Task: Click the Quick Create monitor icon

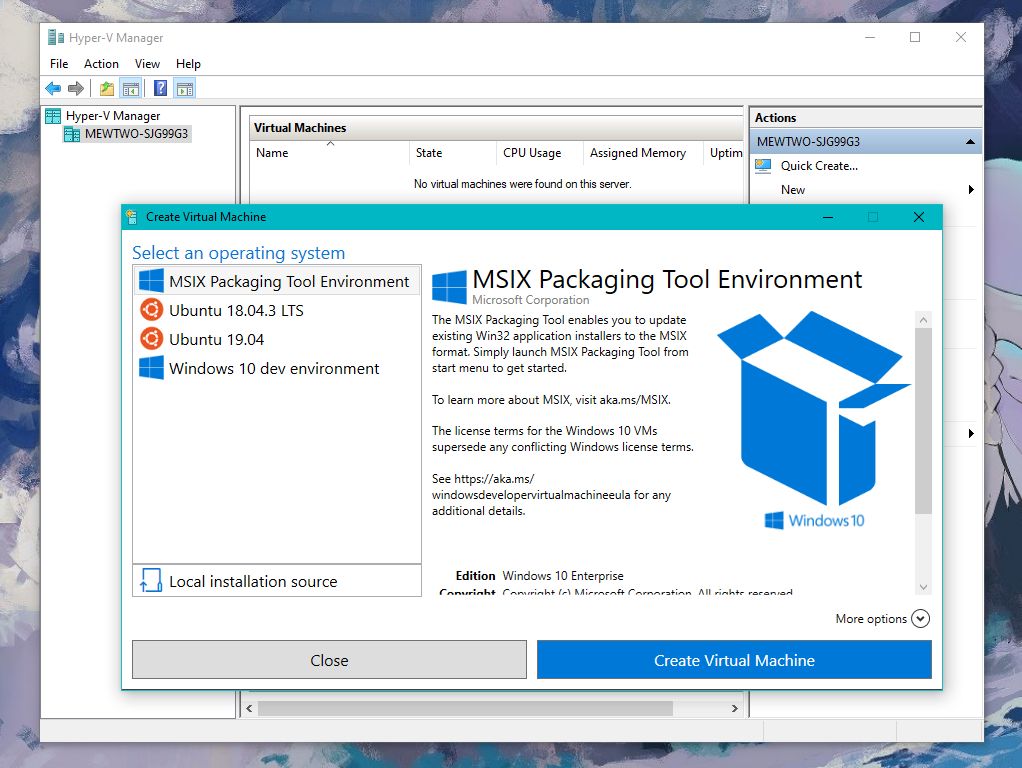Action: pyautogui.click(x=763, y=166)
